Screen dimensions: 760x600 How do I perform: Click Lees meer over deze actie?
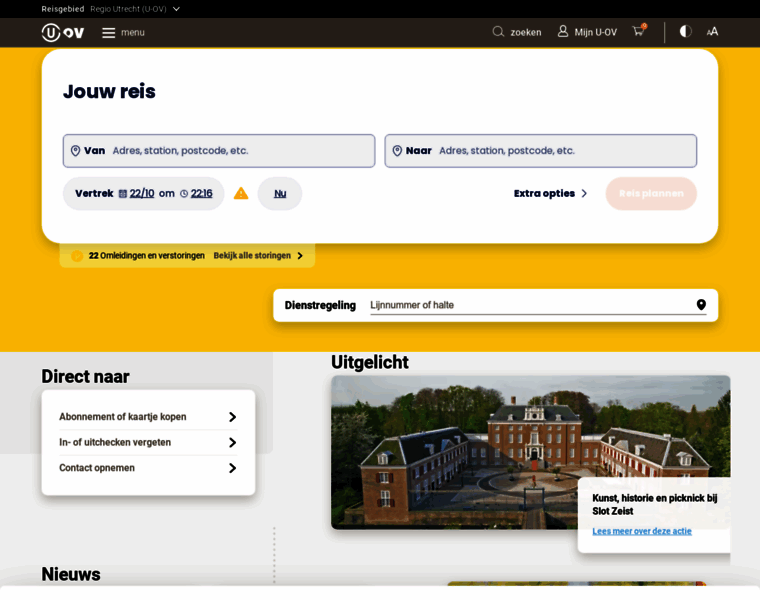[641, 531]
